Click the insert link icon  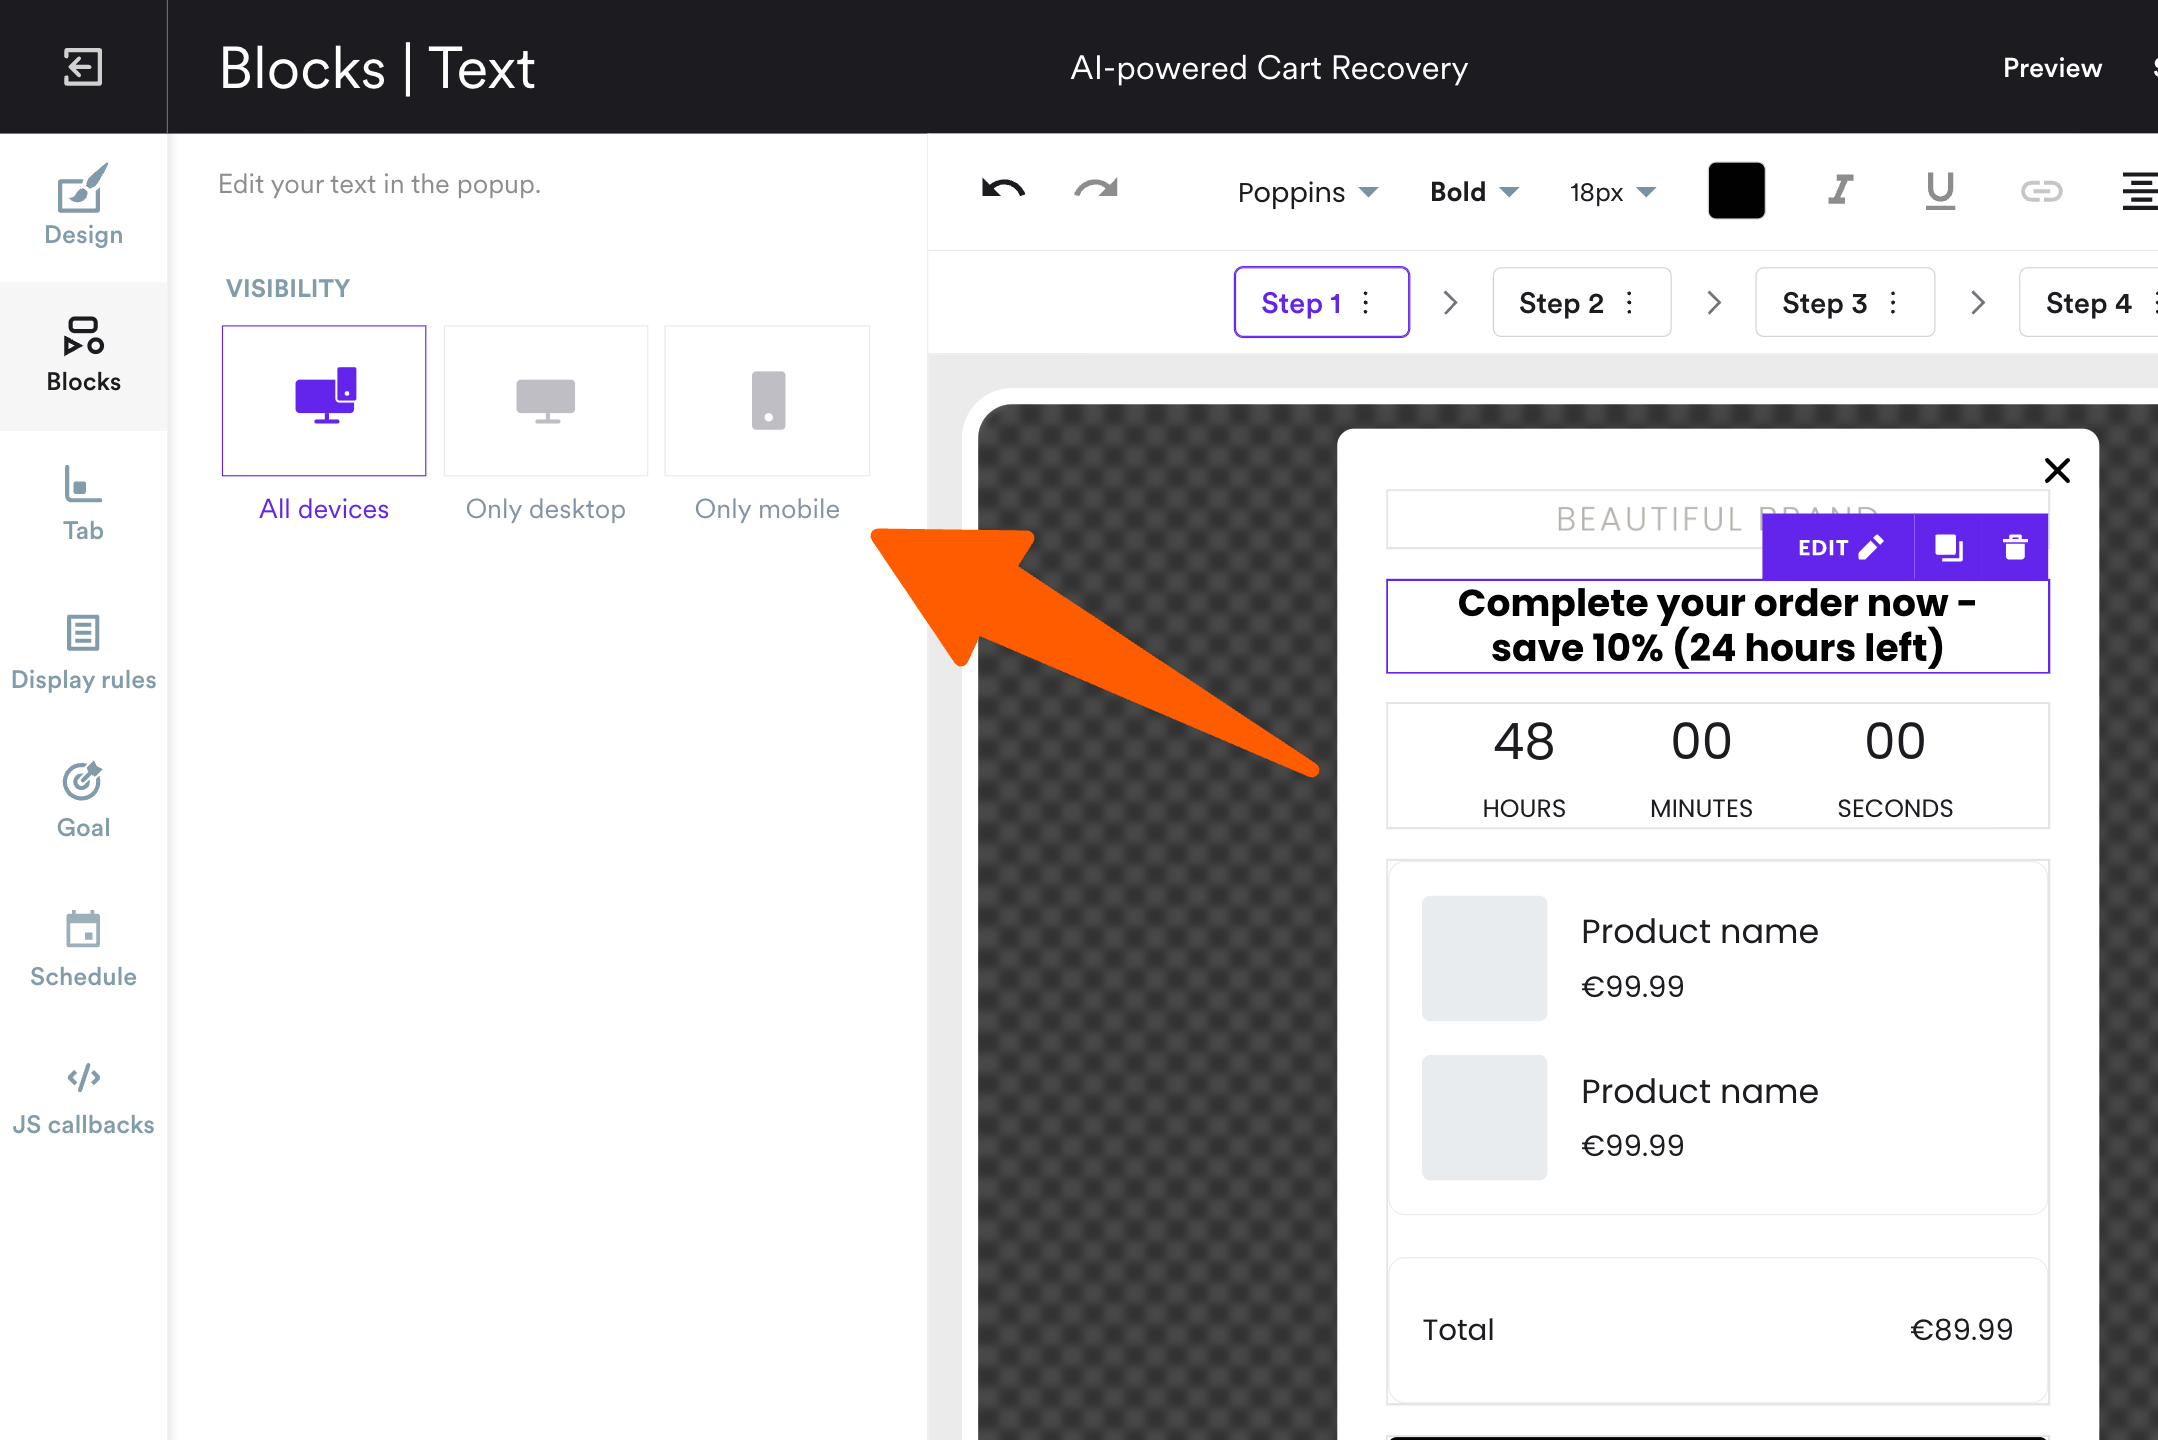coord(2041,190)
